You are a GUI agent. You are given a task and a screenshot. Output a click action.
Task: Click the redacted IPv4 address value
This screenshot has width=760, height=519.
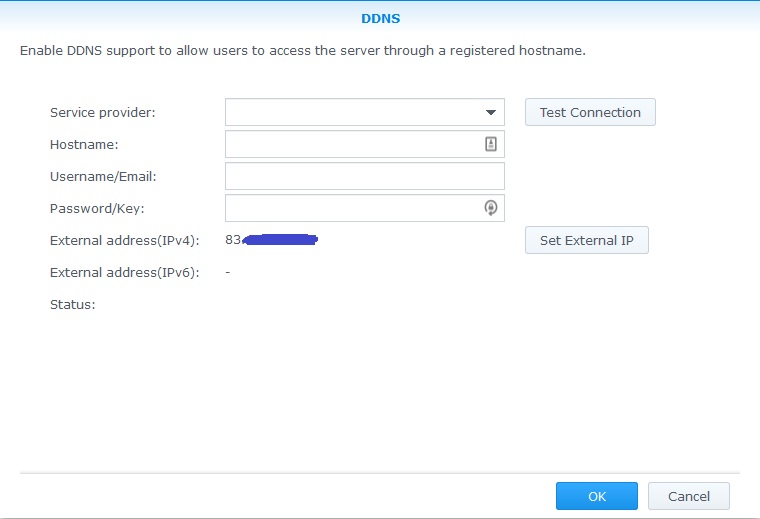tap(272, 240)
